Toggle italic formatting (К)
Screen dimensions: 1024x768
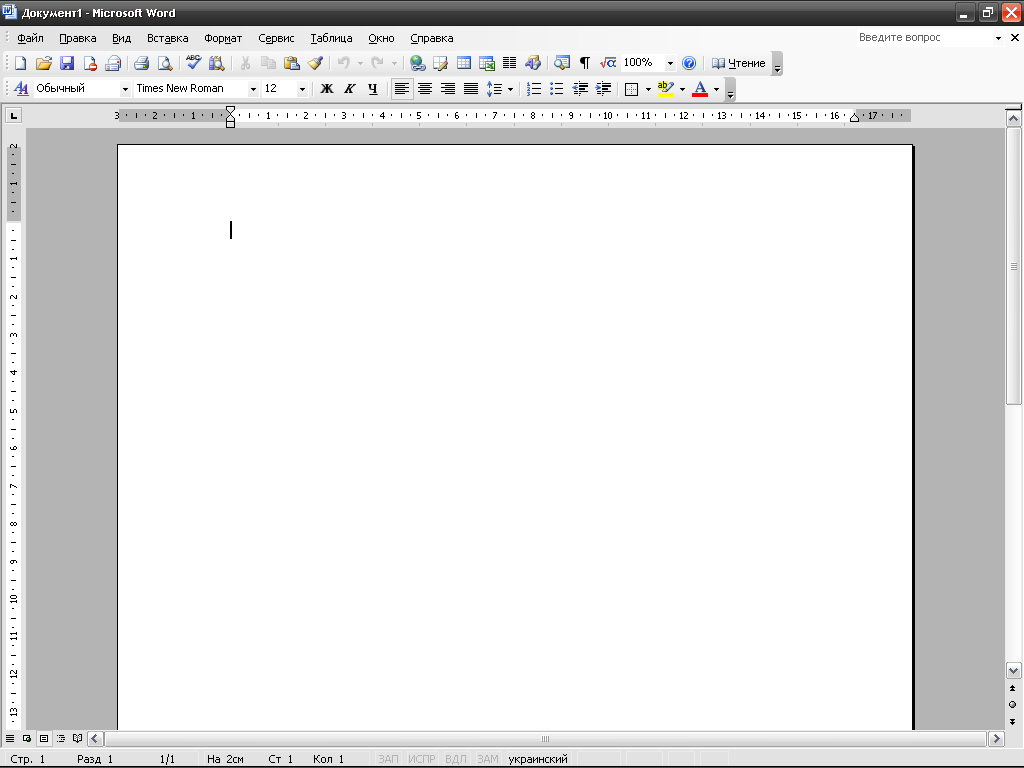349,89
